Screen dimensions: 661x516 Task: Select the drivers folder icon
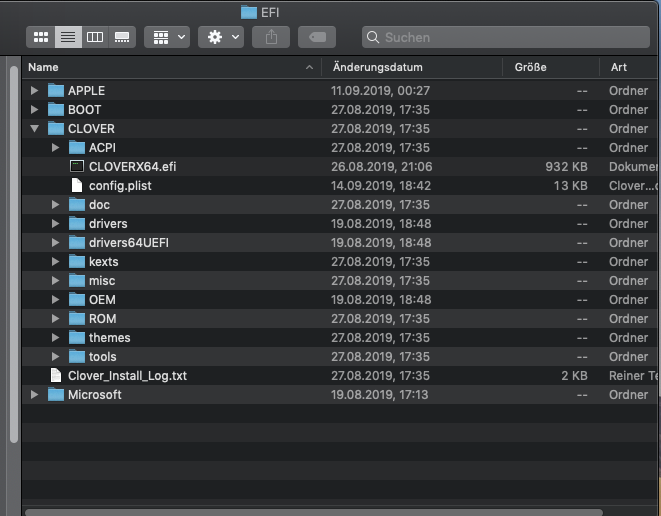tap(77, 223)
